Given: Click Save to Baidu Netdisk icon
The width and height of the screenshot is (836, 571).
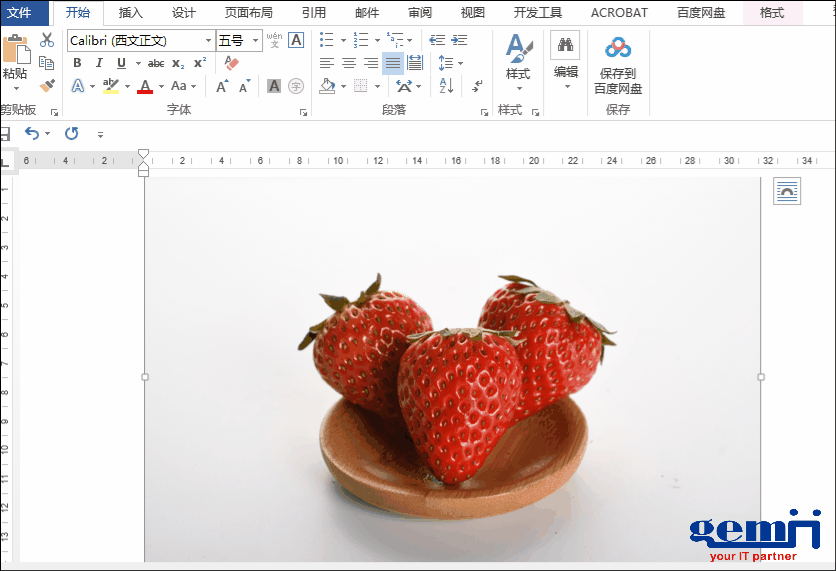Looking at the screenshot, I should pos(618,48).
